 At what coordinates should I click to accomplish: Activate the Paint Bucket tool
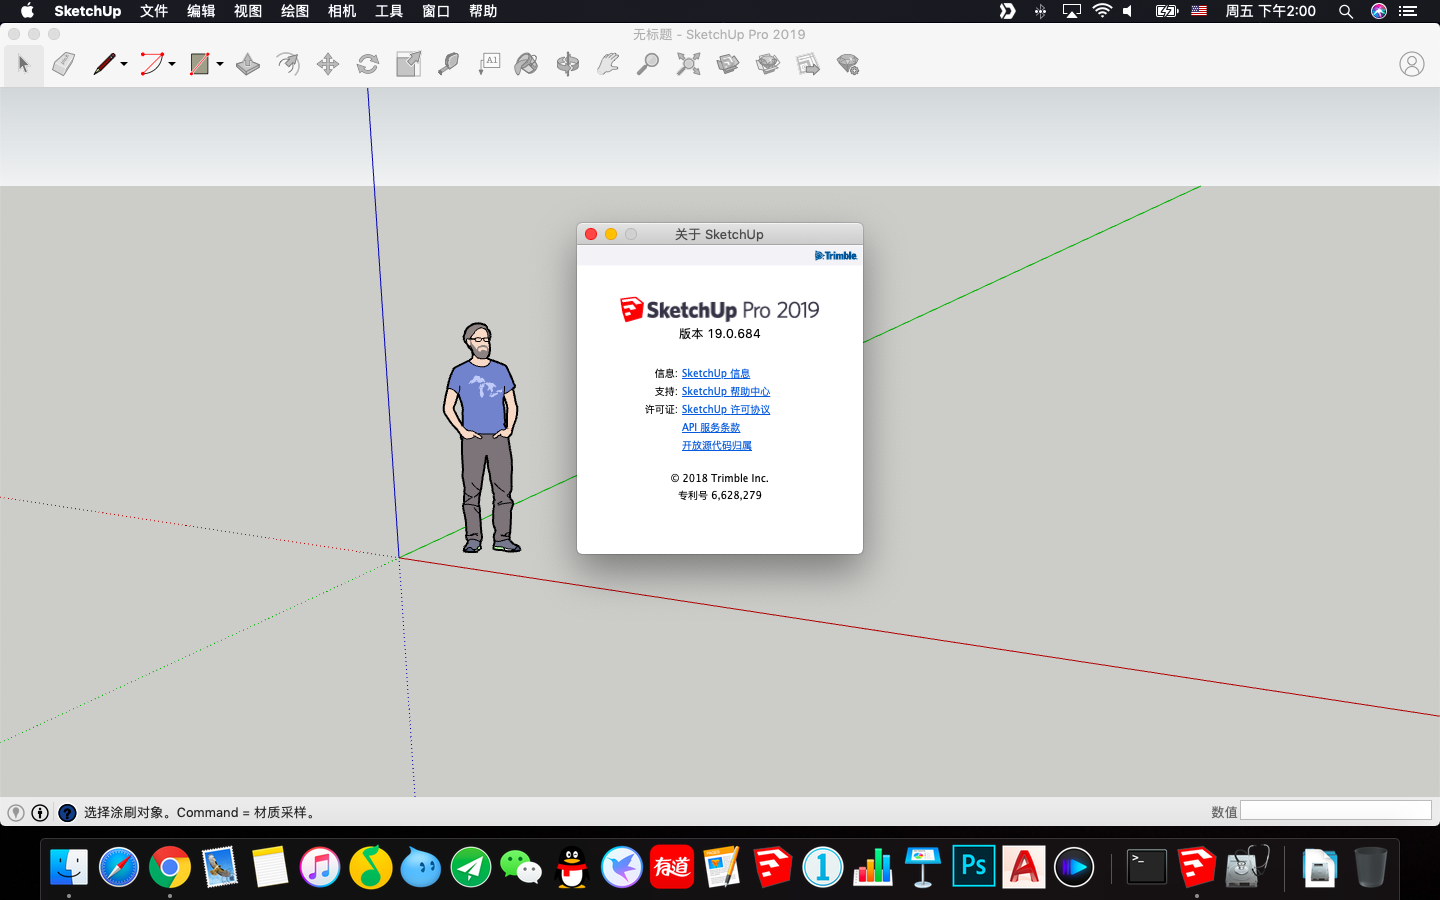point(527,65)
